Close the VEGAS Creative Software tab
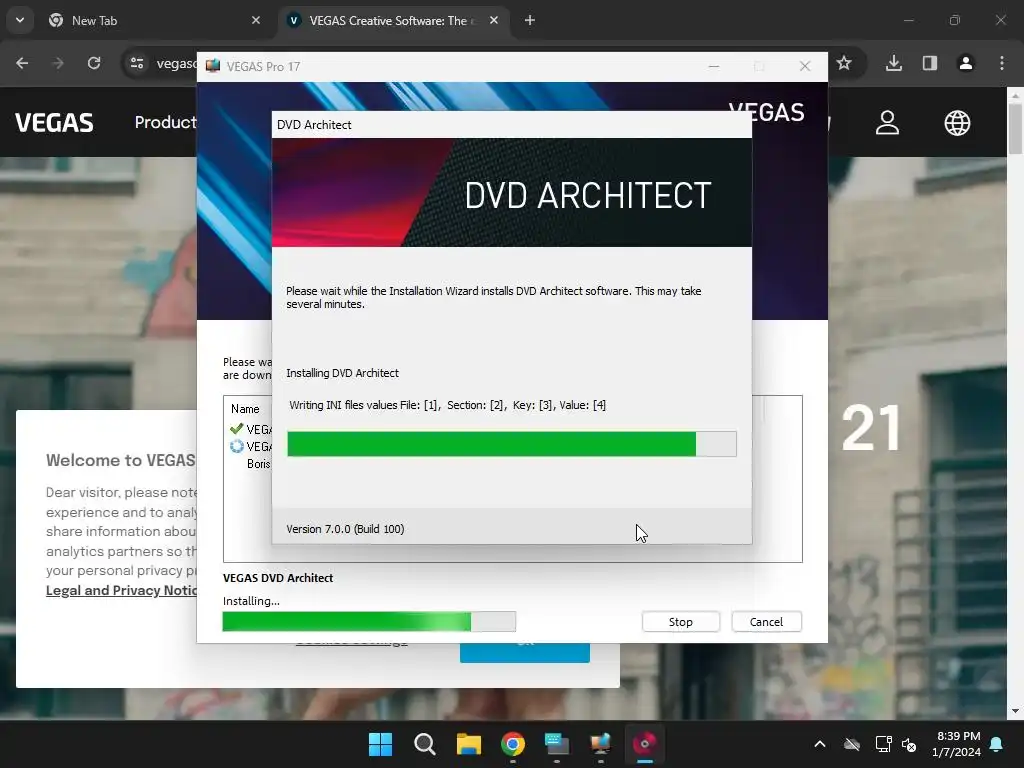 click(x=494, y=20)
